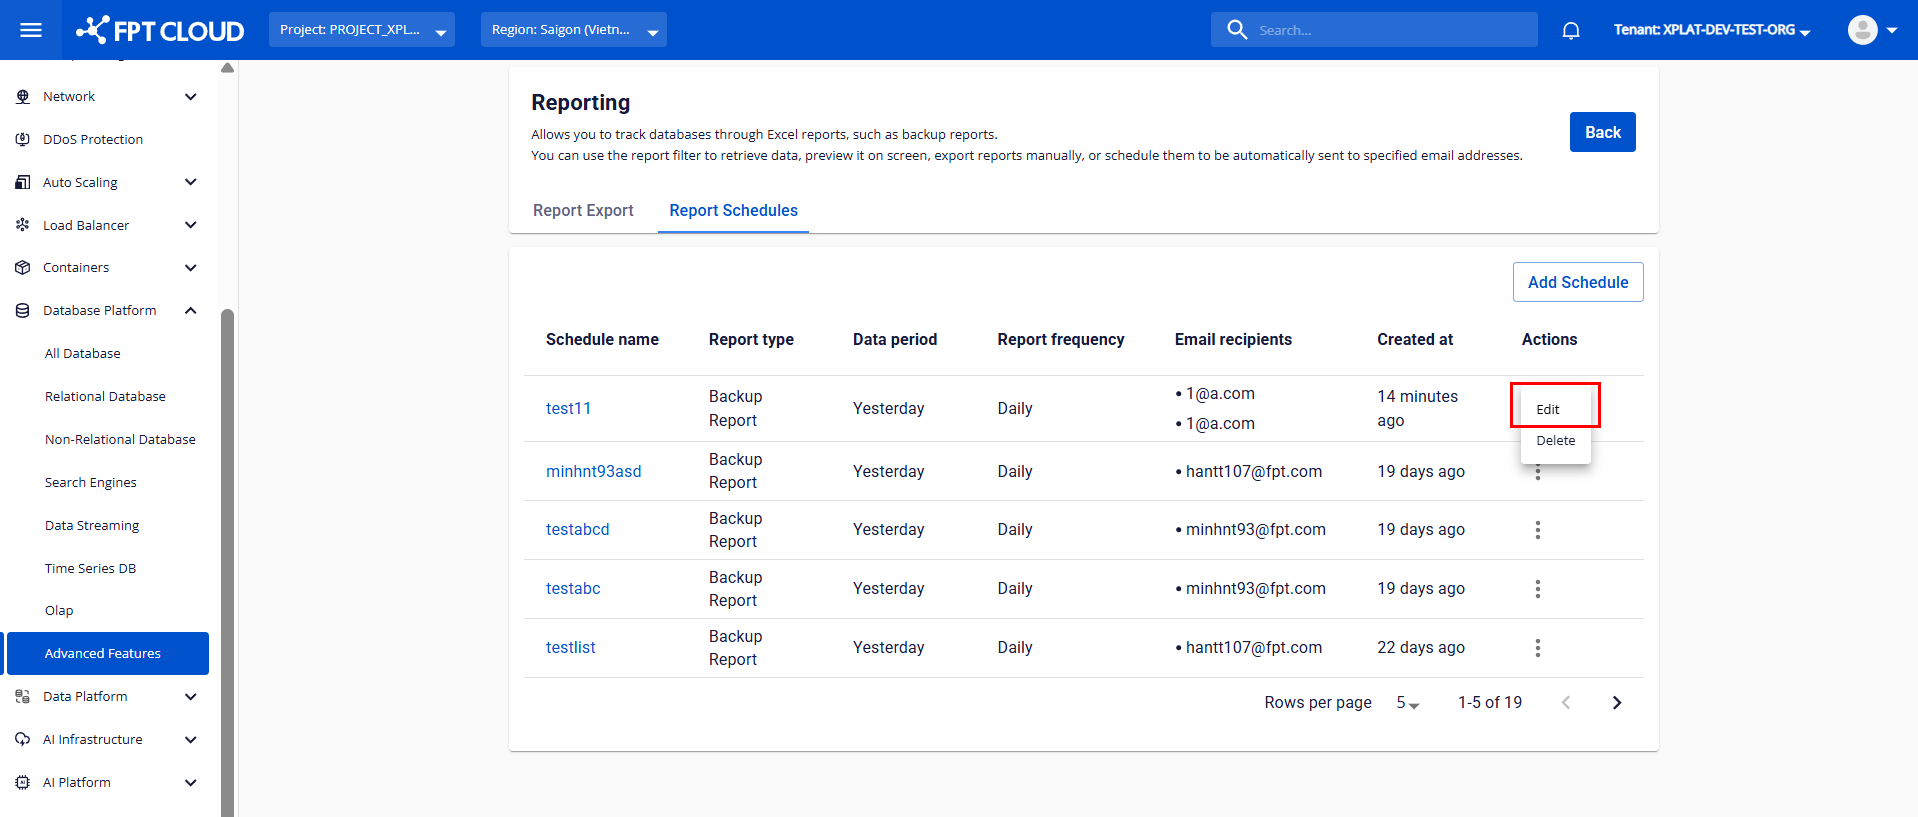Open the Region Saigon dropdown
Screen dimensions: 1918x817
pyautogui.click(x=574, y=30)
